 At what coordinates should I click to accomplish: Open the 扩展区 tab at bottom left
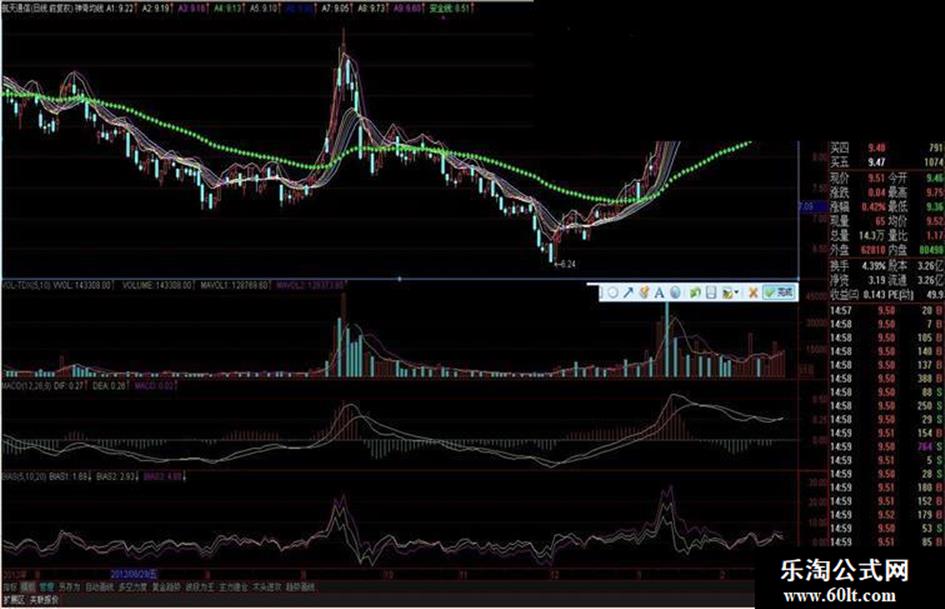(x=14, y=600)
